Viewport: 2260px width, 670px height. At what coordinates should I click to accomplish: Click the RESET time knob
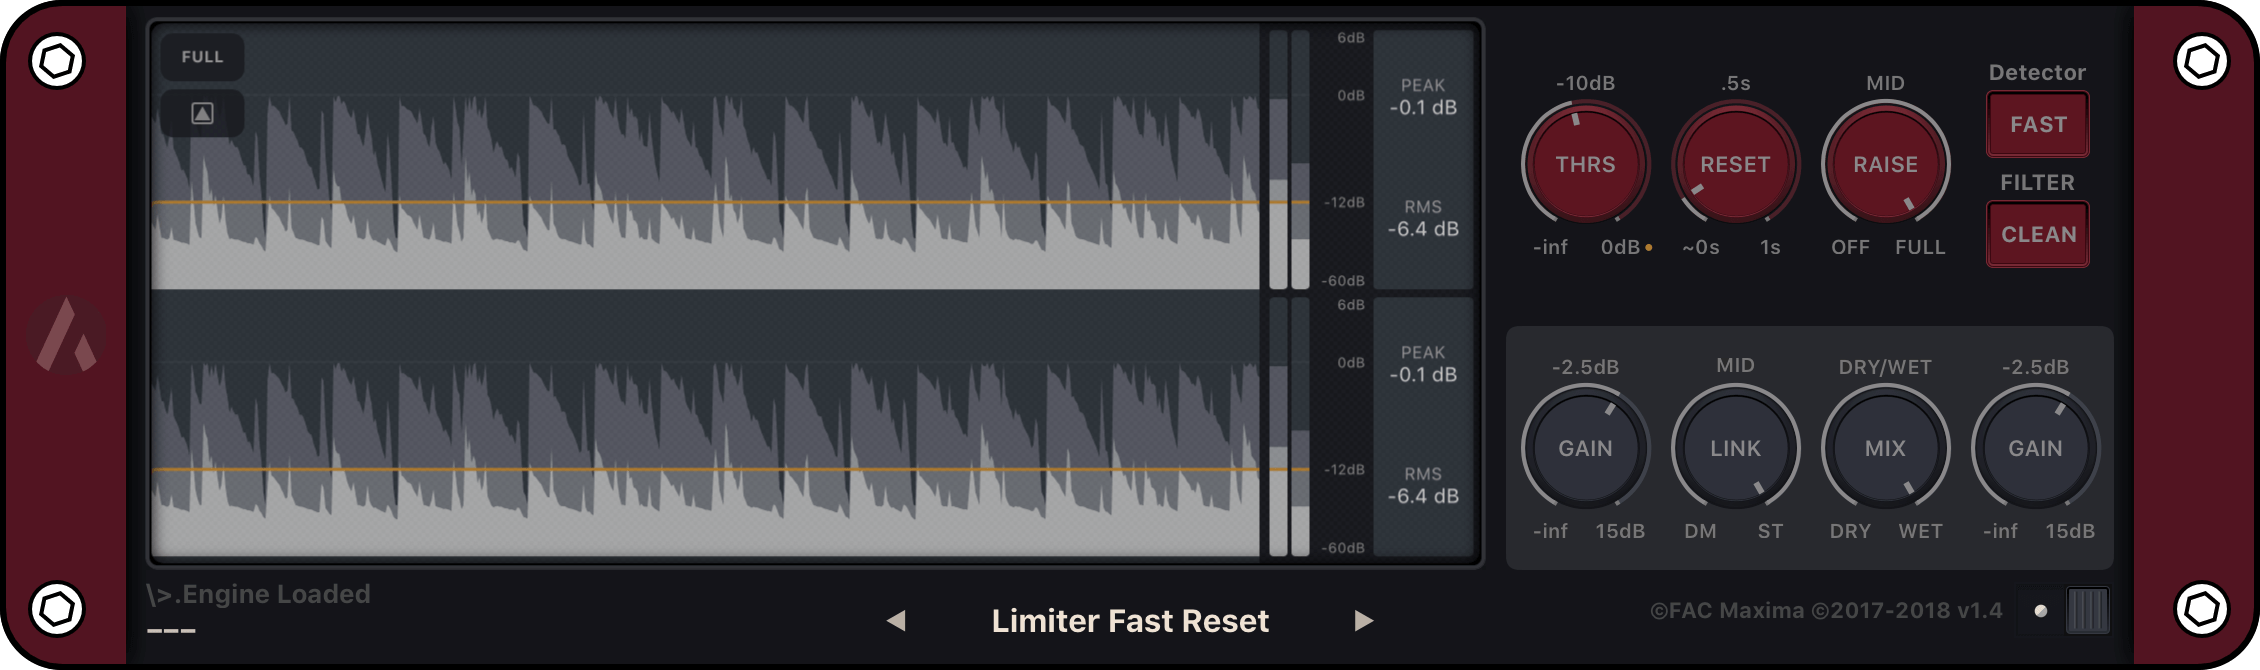pyautogui.click(x=1735, y=163)
